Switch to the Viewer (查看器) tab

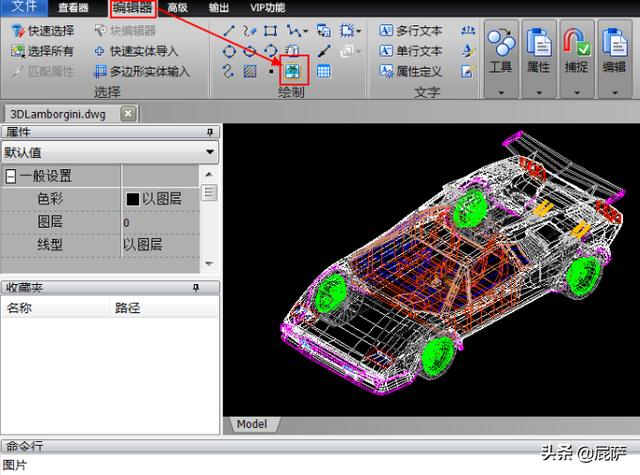(x=73, y=8)
